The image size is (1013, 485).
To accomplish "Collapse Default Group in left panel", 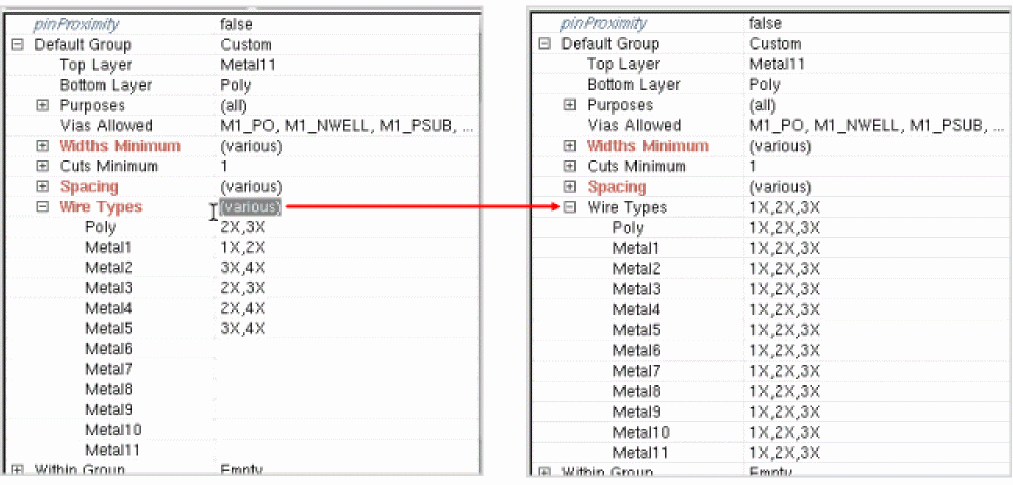I will point(17,45).
